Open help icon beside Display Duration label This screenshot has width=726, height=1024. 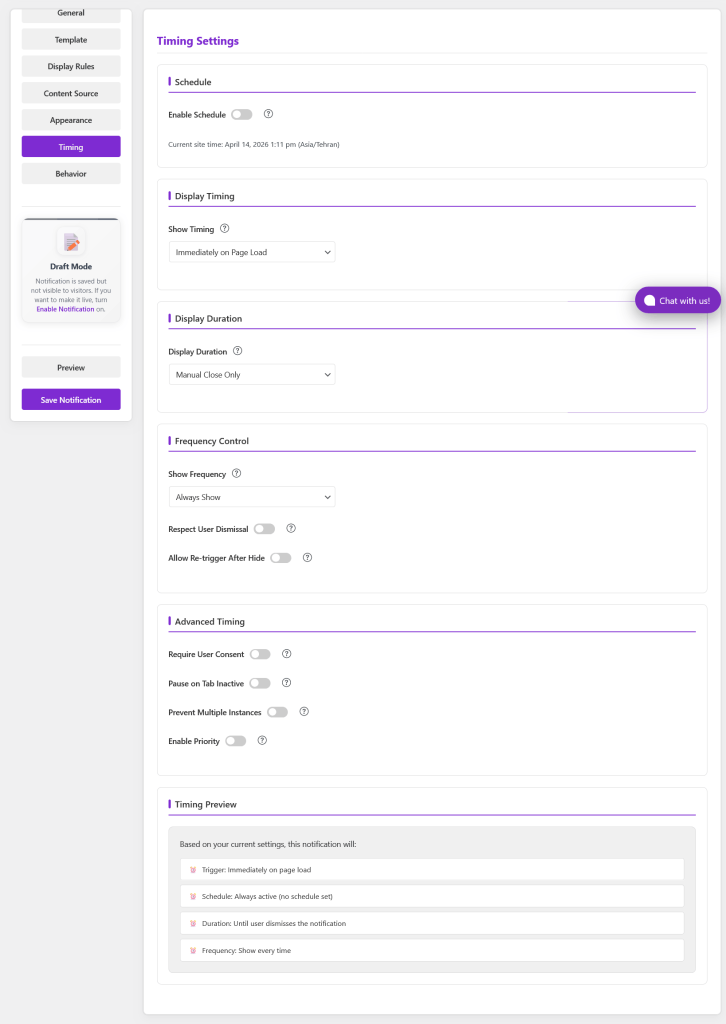click(x=238, y=351)
